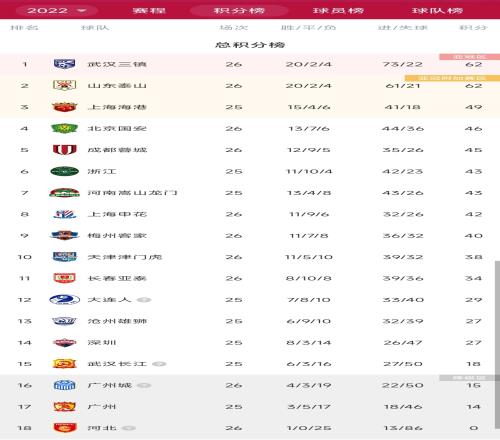Open the 球员榜 tab
The width and height of the screenshot is (500, 440).
338,10
